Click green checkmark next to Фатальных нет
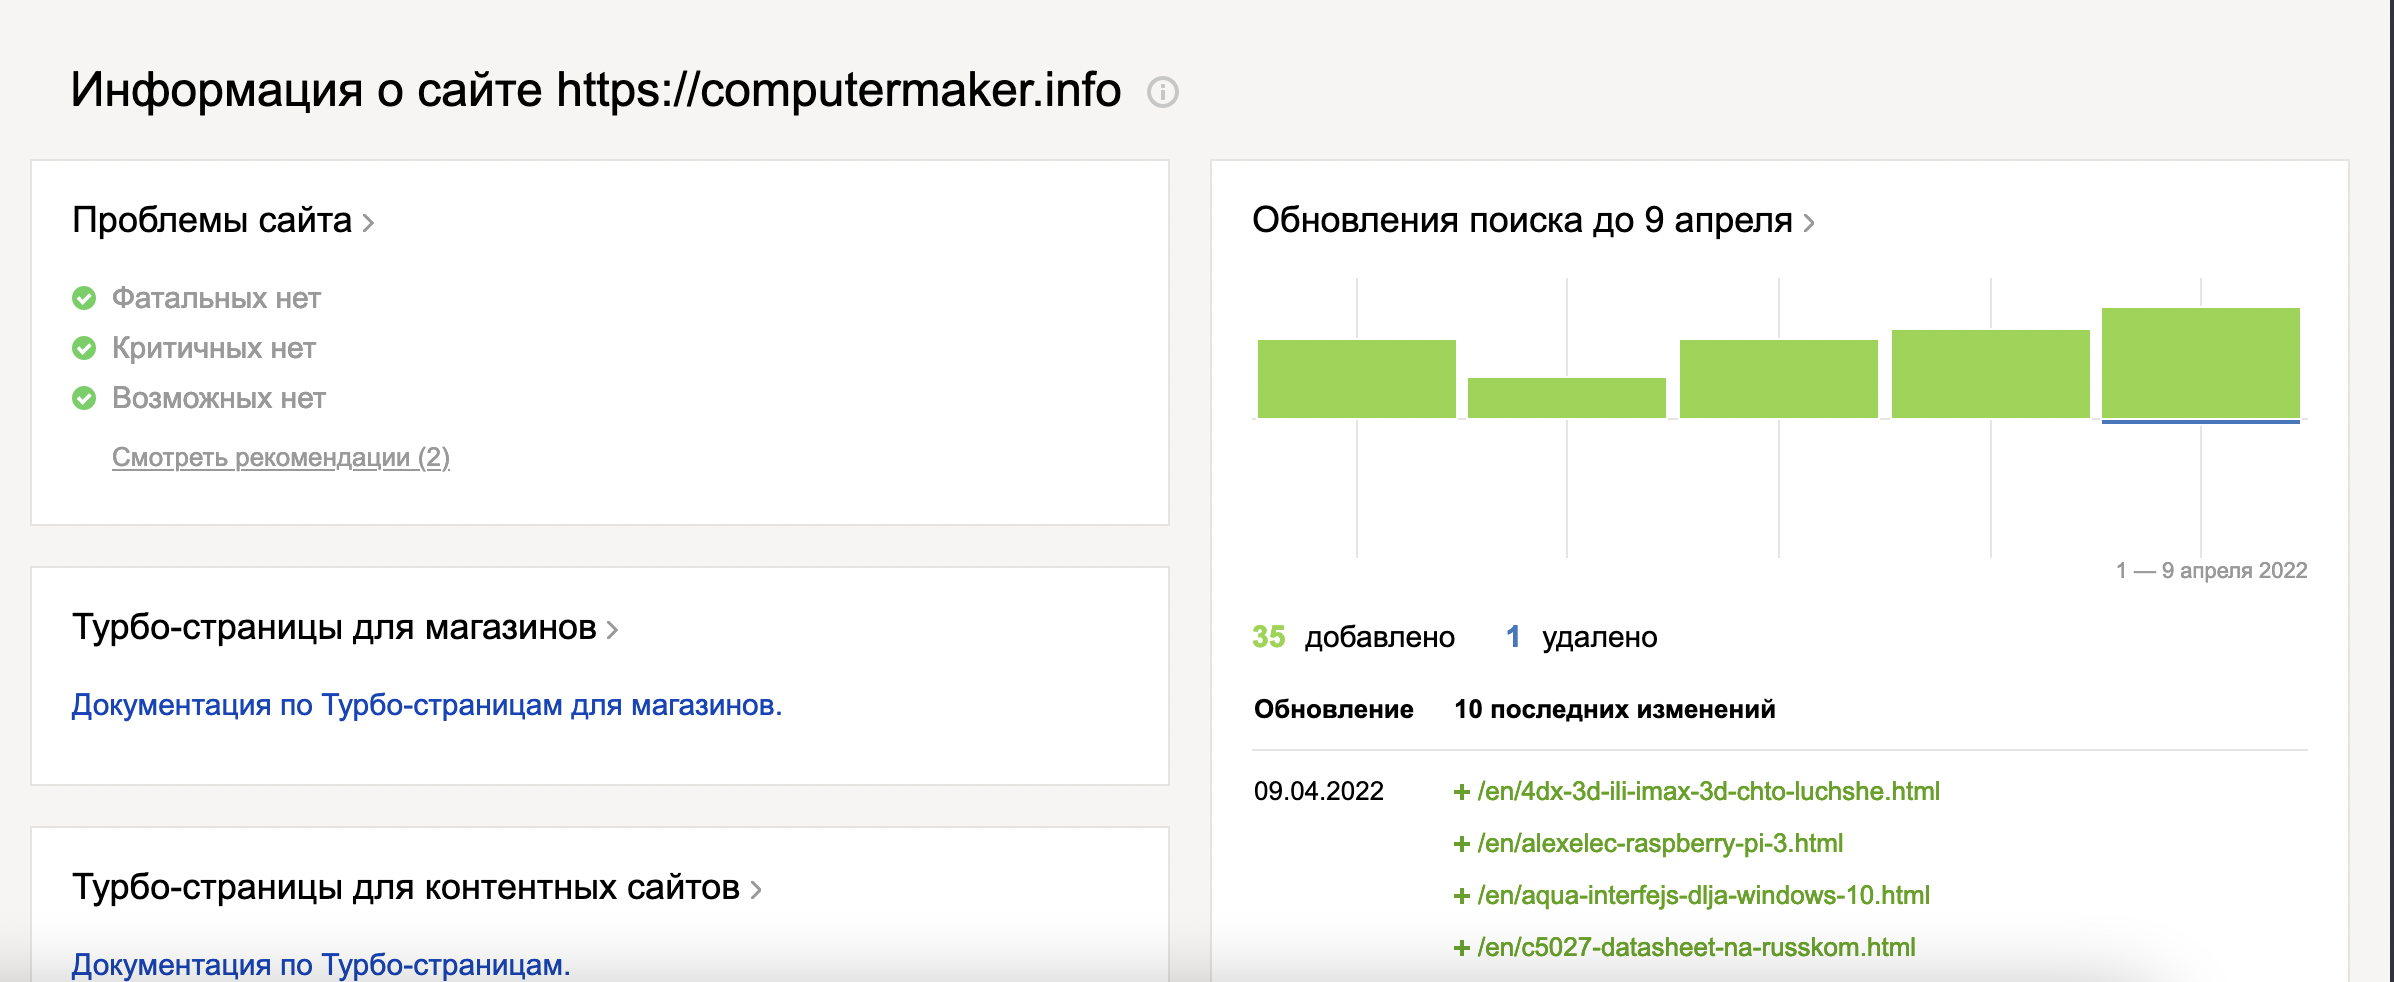2394x982 pixels. pyautogui.click(x=84, y=298)
